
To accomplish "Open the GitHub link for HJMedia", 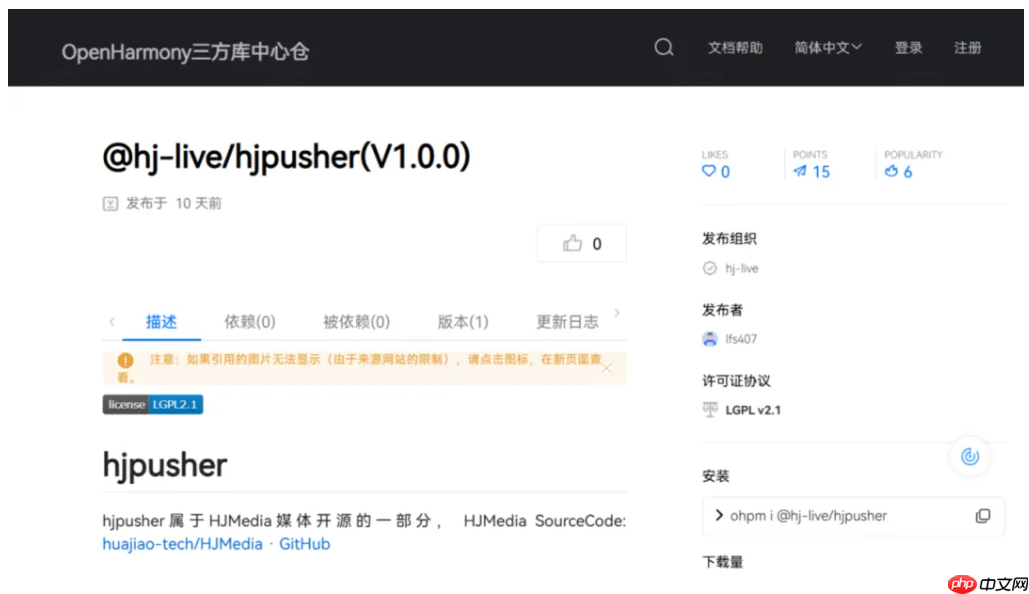I will click(x=304, y=543).
